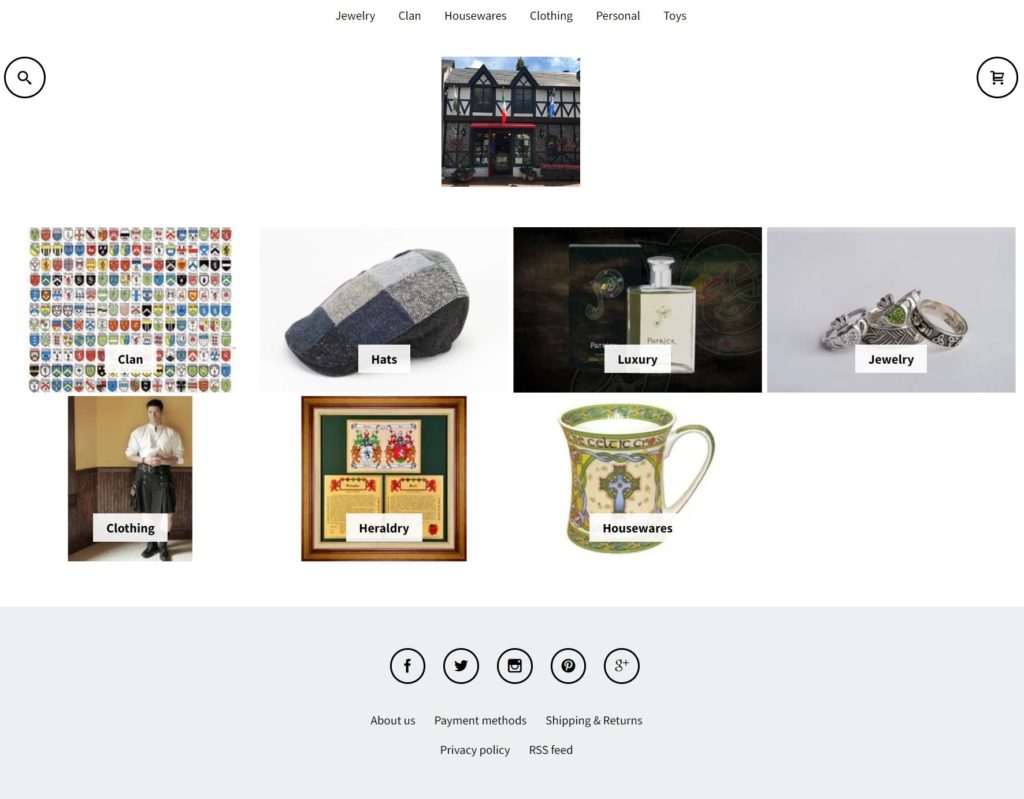1024x799 pixels.
Task: Open the Privacy policy link
Action: 475,750
